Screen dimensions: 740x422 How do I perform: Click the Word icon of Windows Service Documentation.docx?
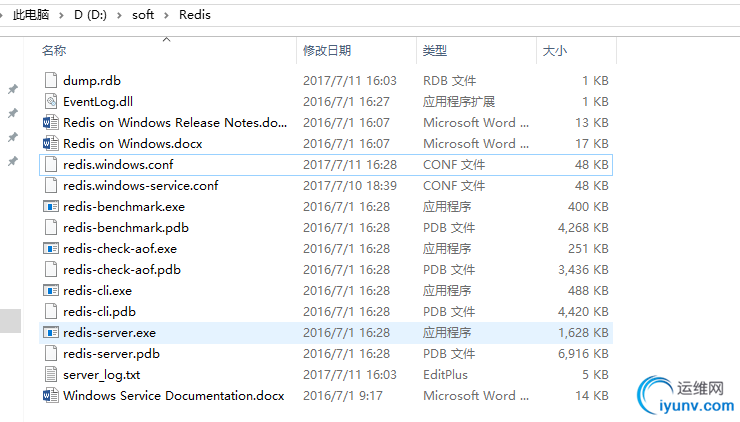[51, 396]
